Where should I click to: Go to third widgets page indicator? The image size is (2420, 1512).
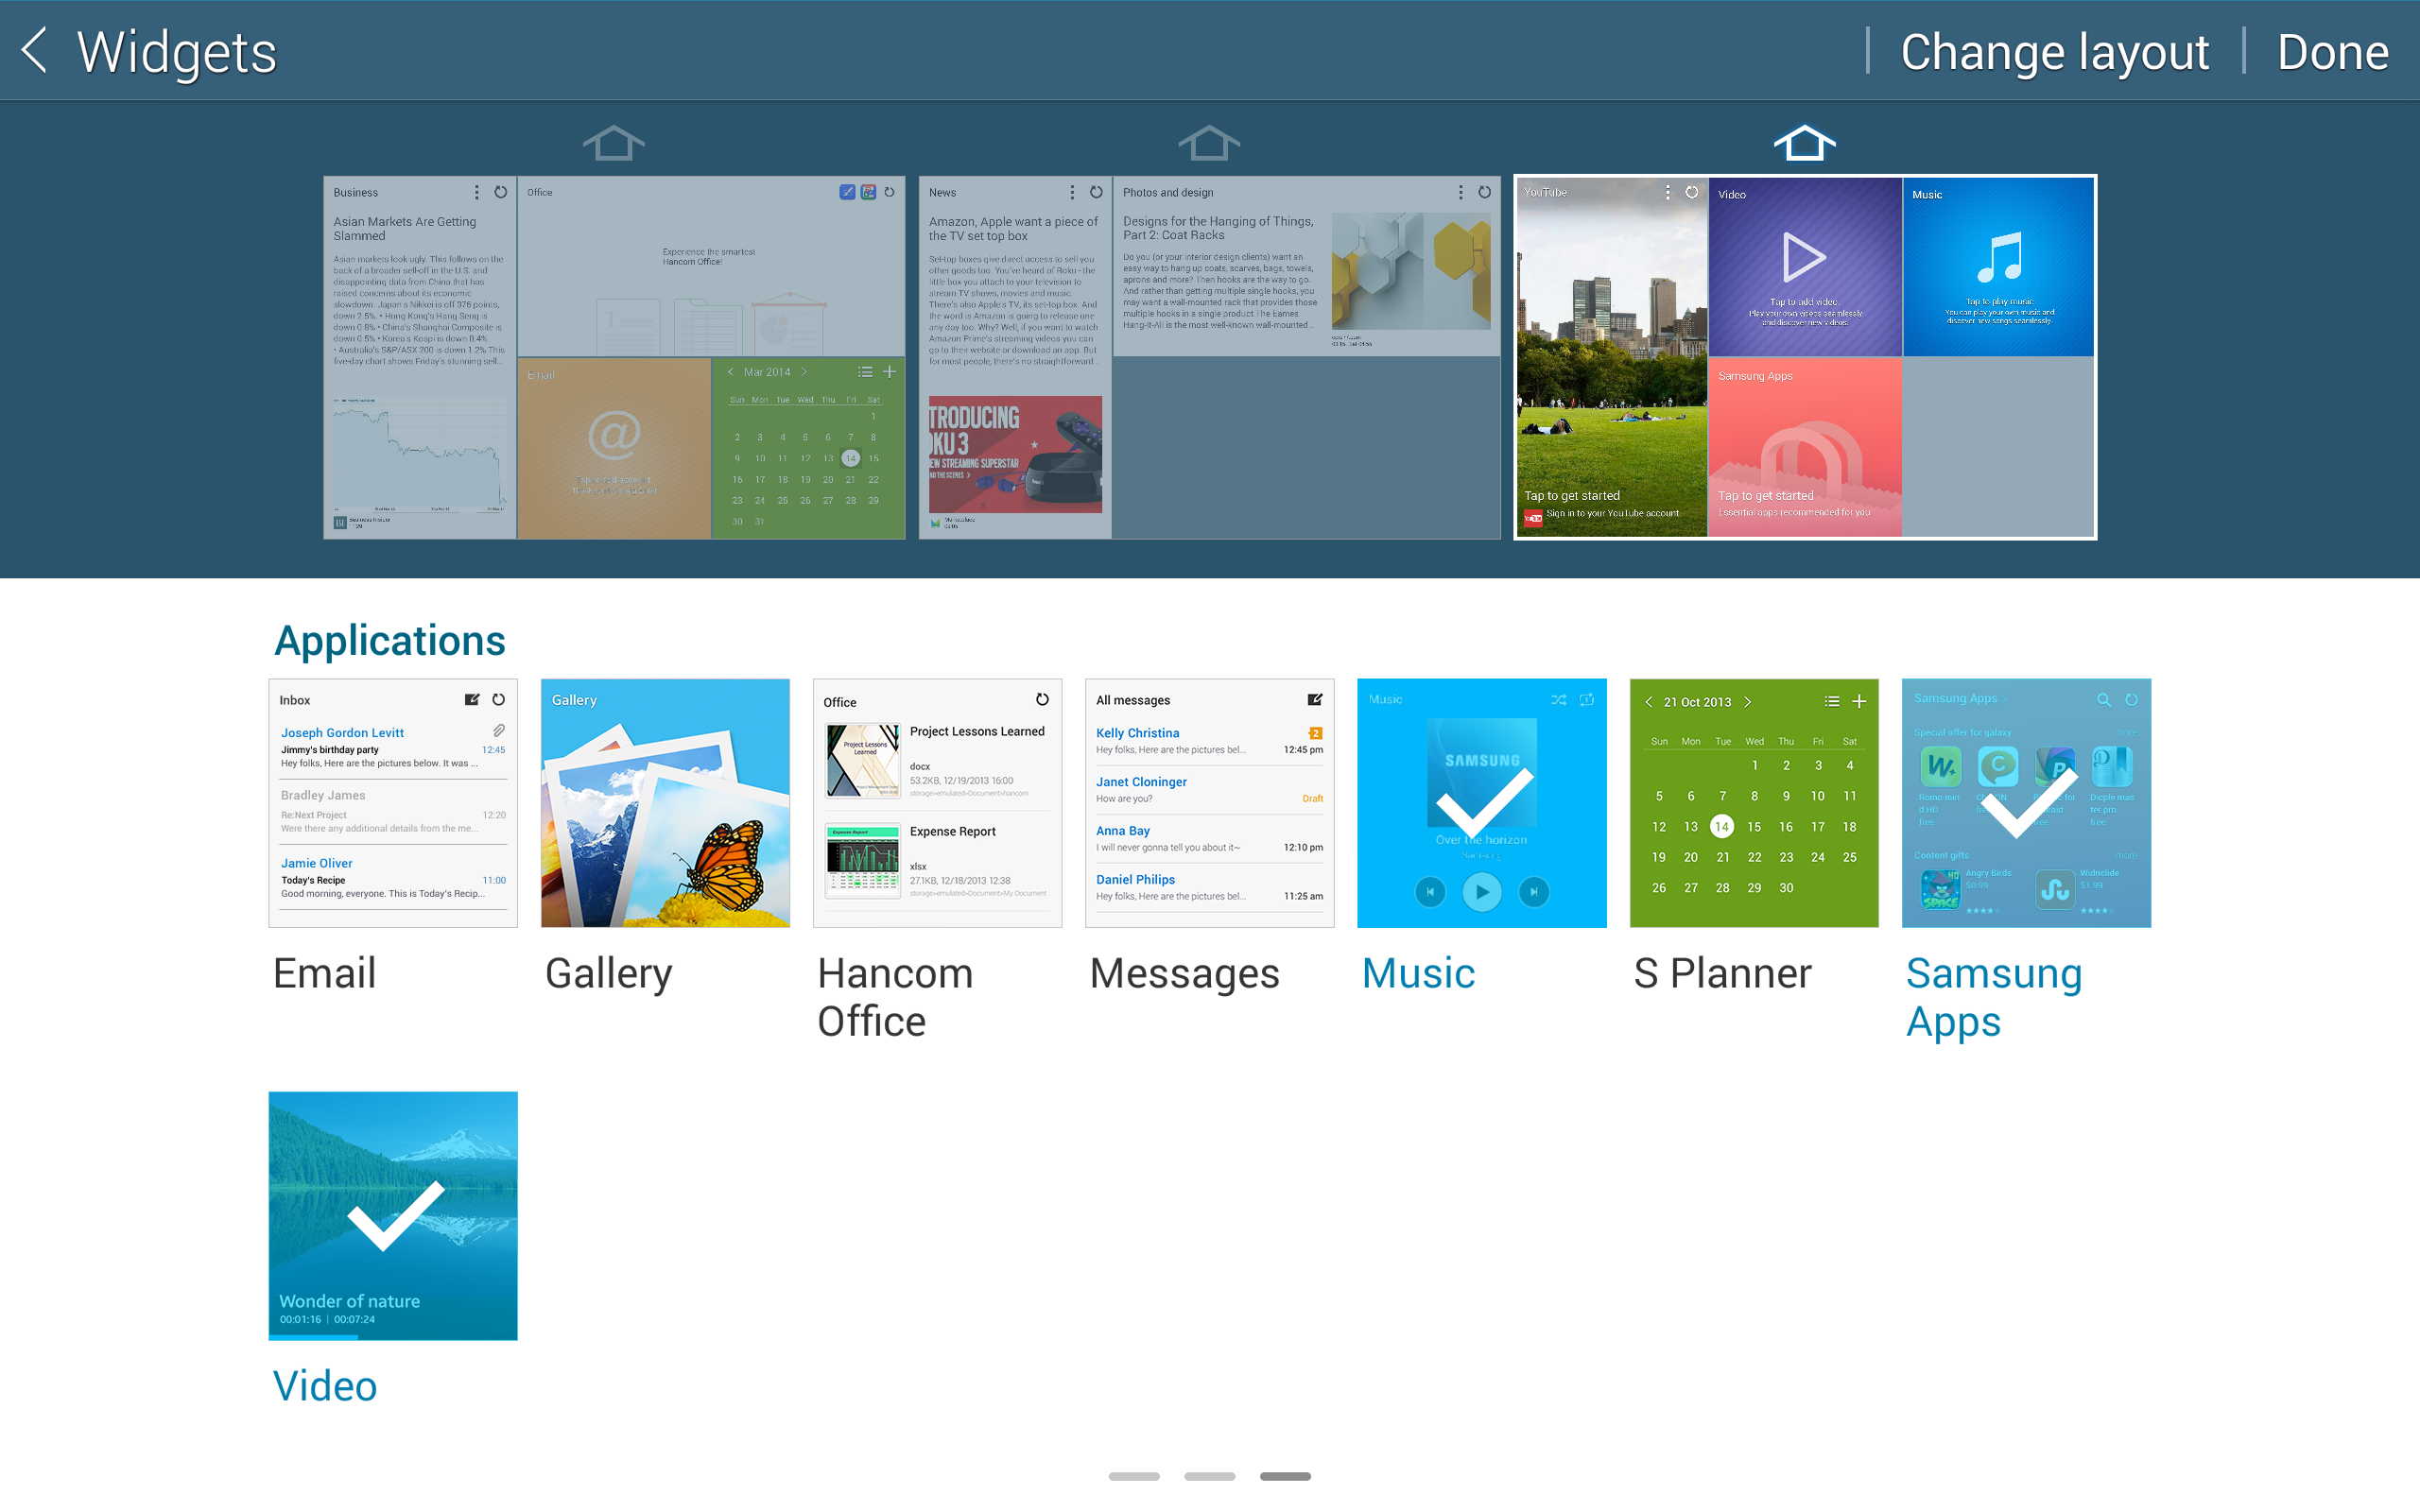1285,1476
